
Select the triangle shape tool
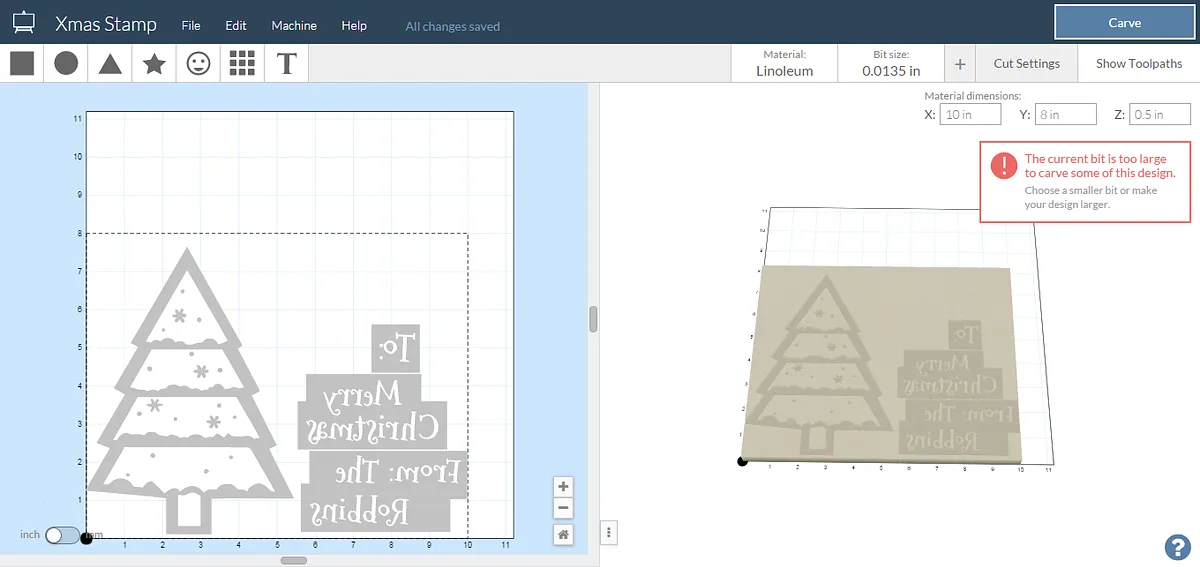pyautogui.click(x=110, y=64)
